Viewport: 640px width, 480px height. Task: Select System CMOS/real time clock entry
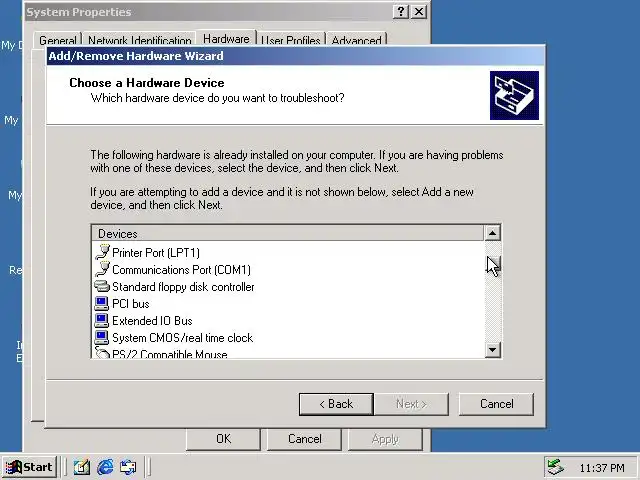pos(182,338)
